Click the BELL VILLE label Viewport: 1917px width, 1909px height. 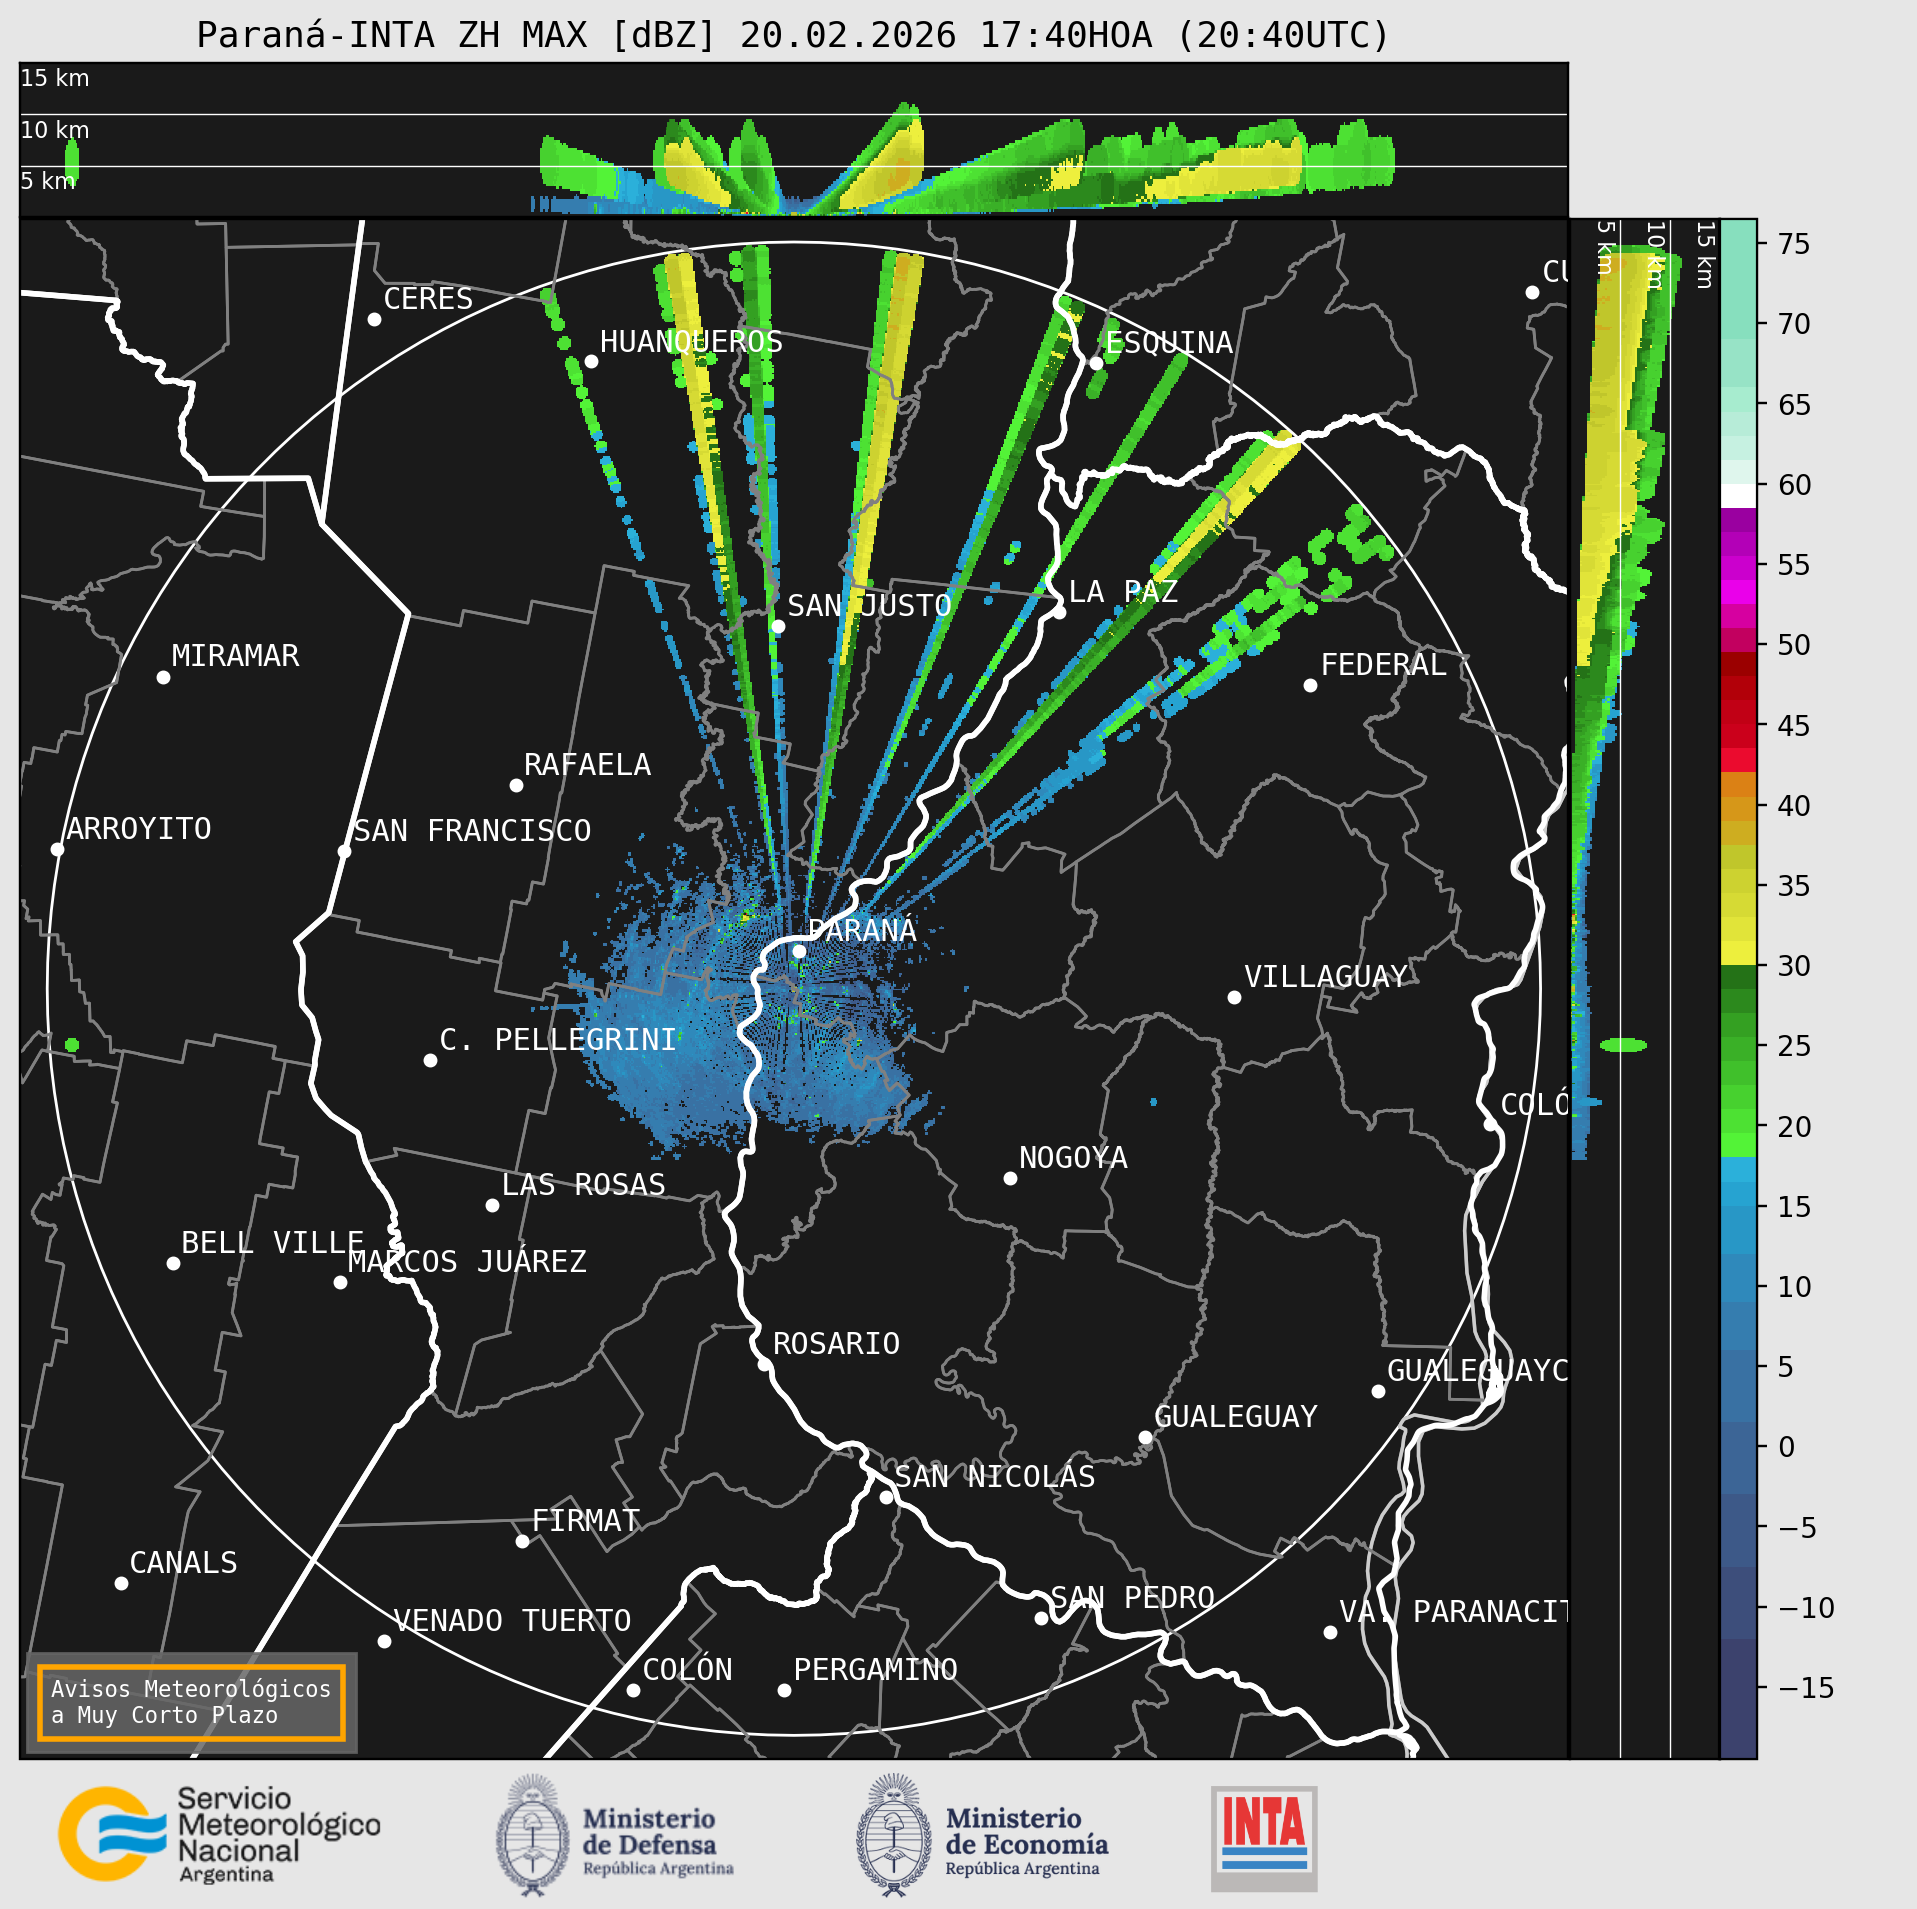tap(272, 1243)
